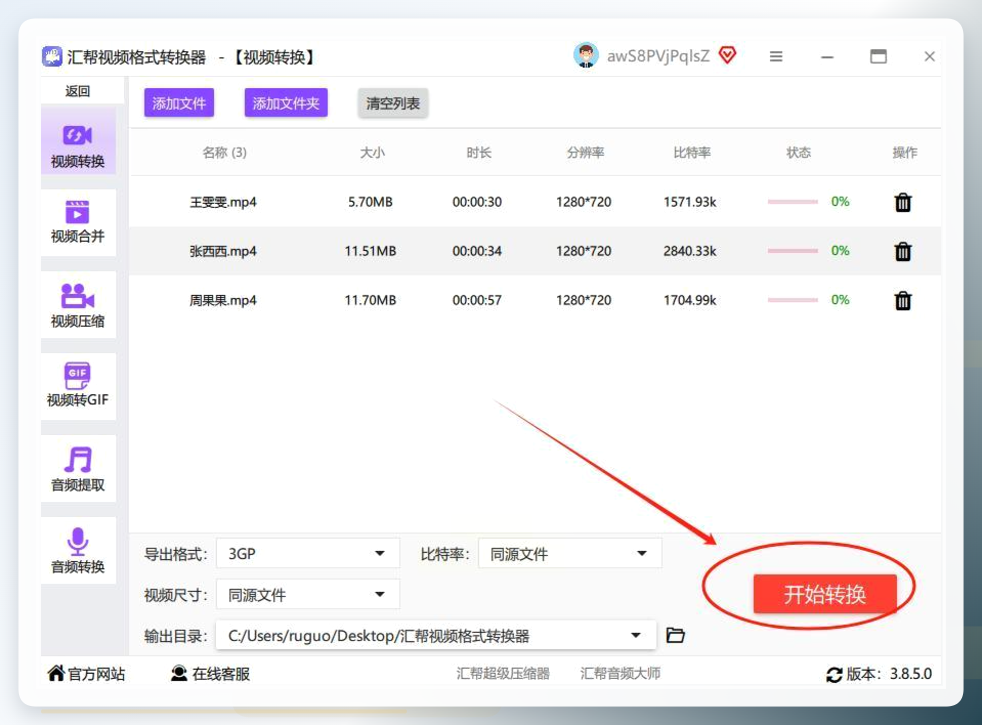982x725 pixels.
Task: Select file name 王雯雯.mp4
Action: (x=223, y=202)
